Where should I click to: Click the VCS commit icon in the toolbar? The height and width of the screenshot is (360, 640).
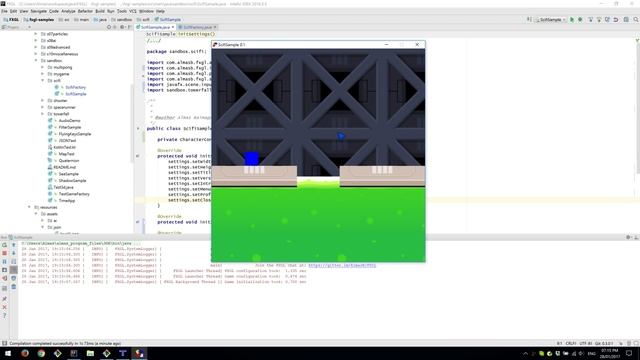pos(599,20)
